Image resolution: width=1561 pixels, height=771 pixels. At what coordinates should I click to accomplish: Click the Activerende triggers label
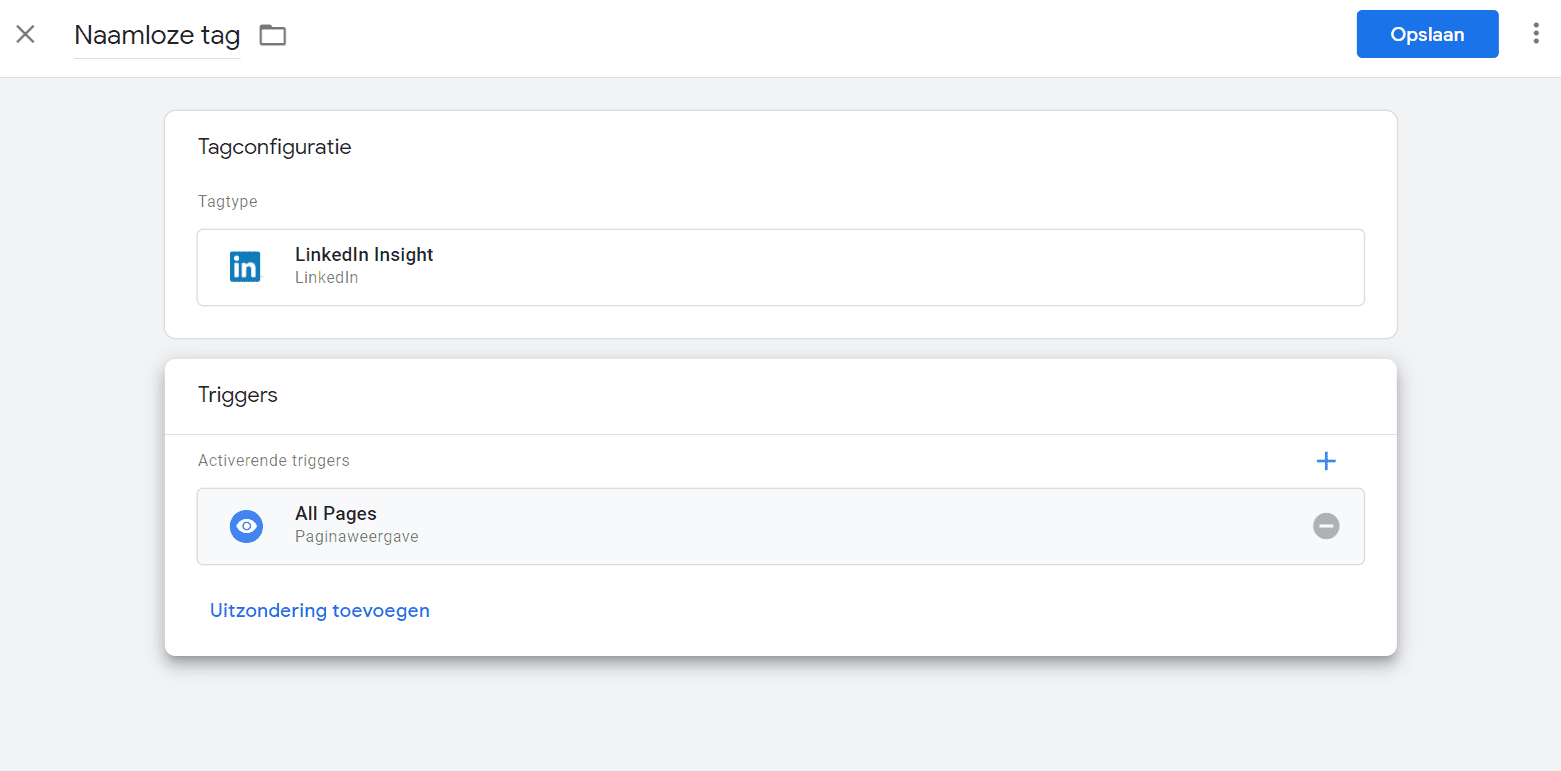(x=274, y=461)
